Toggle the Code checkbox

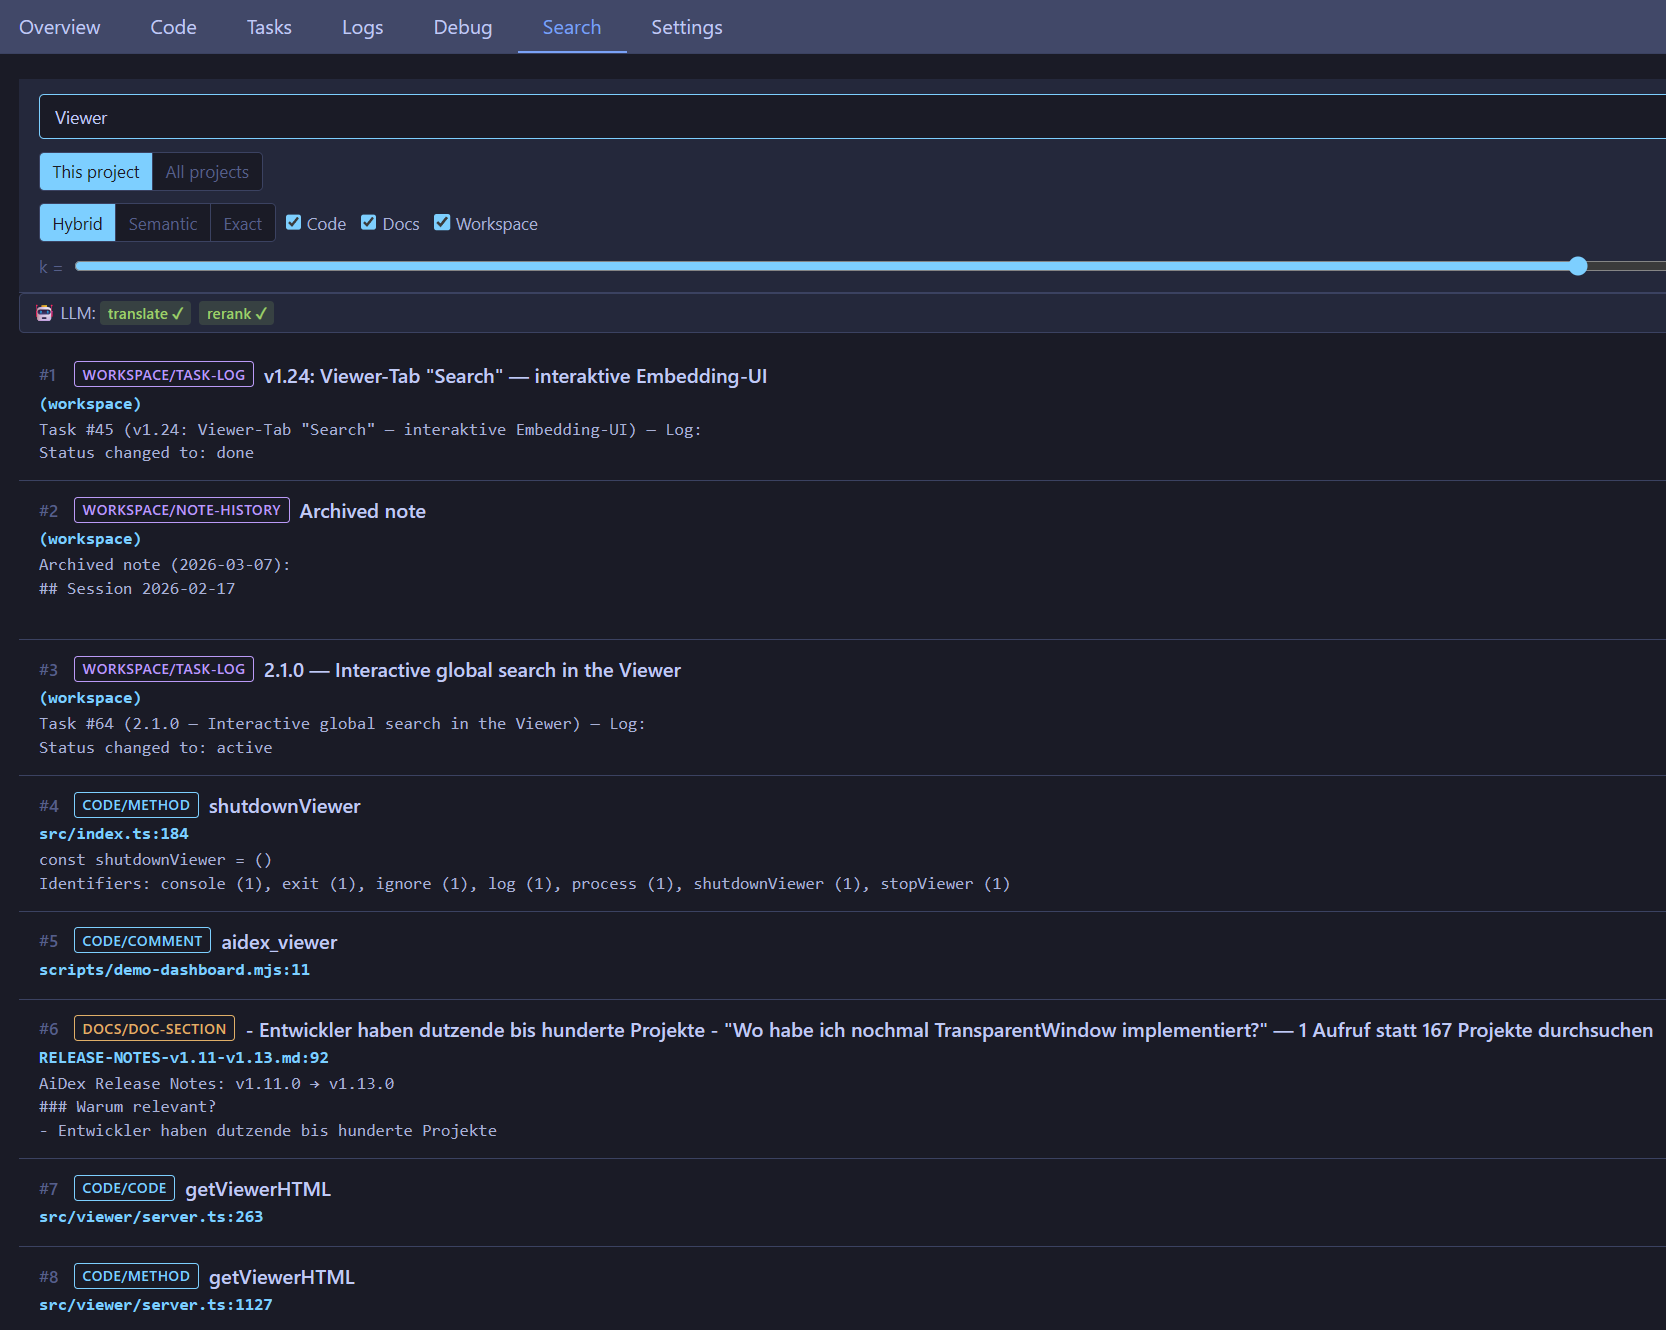pos(294,223)
